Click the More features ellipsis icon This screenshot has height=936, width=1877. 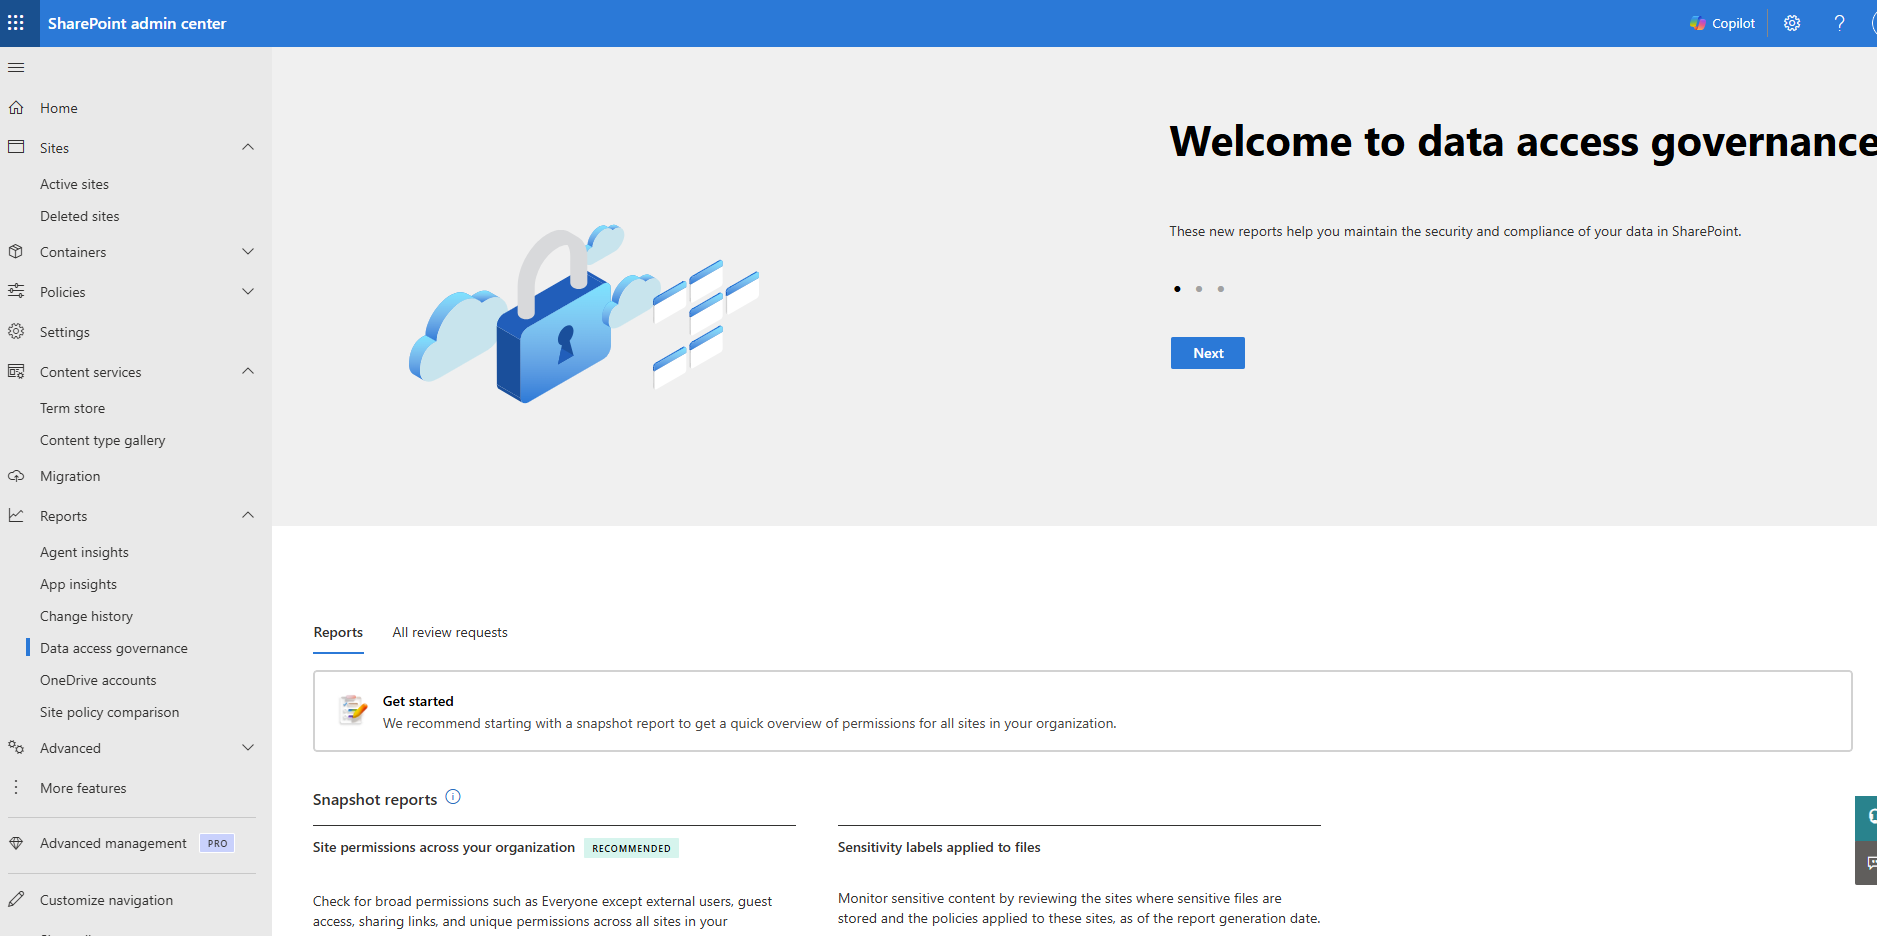(x=16, y=787)
